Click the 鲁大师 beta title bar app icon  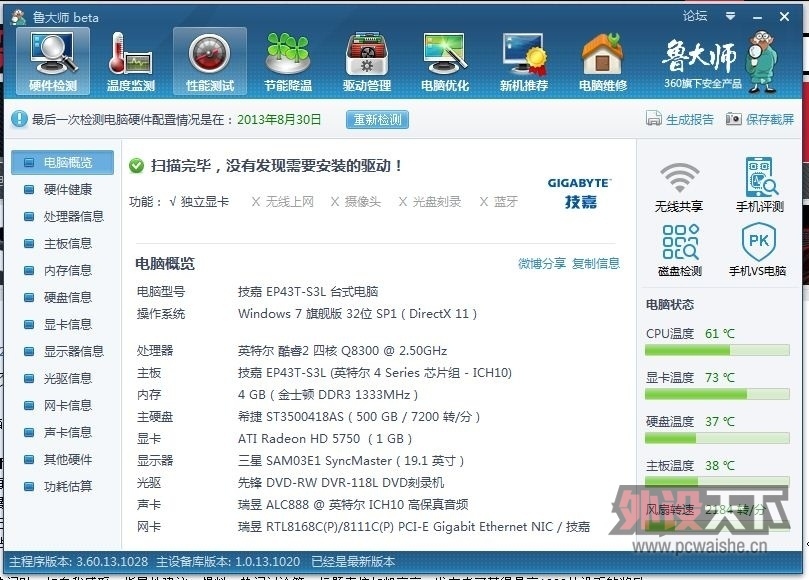(19, 18)
